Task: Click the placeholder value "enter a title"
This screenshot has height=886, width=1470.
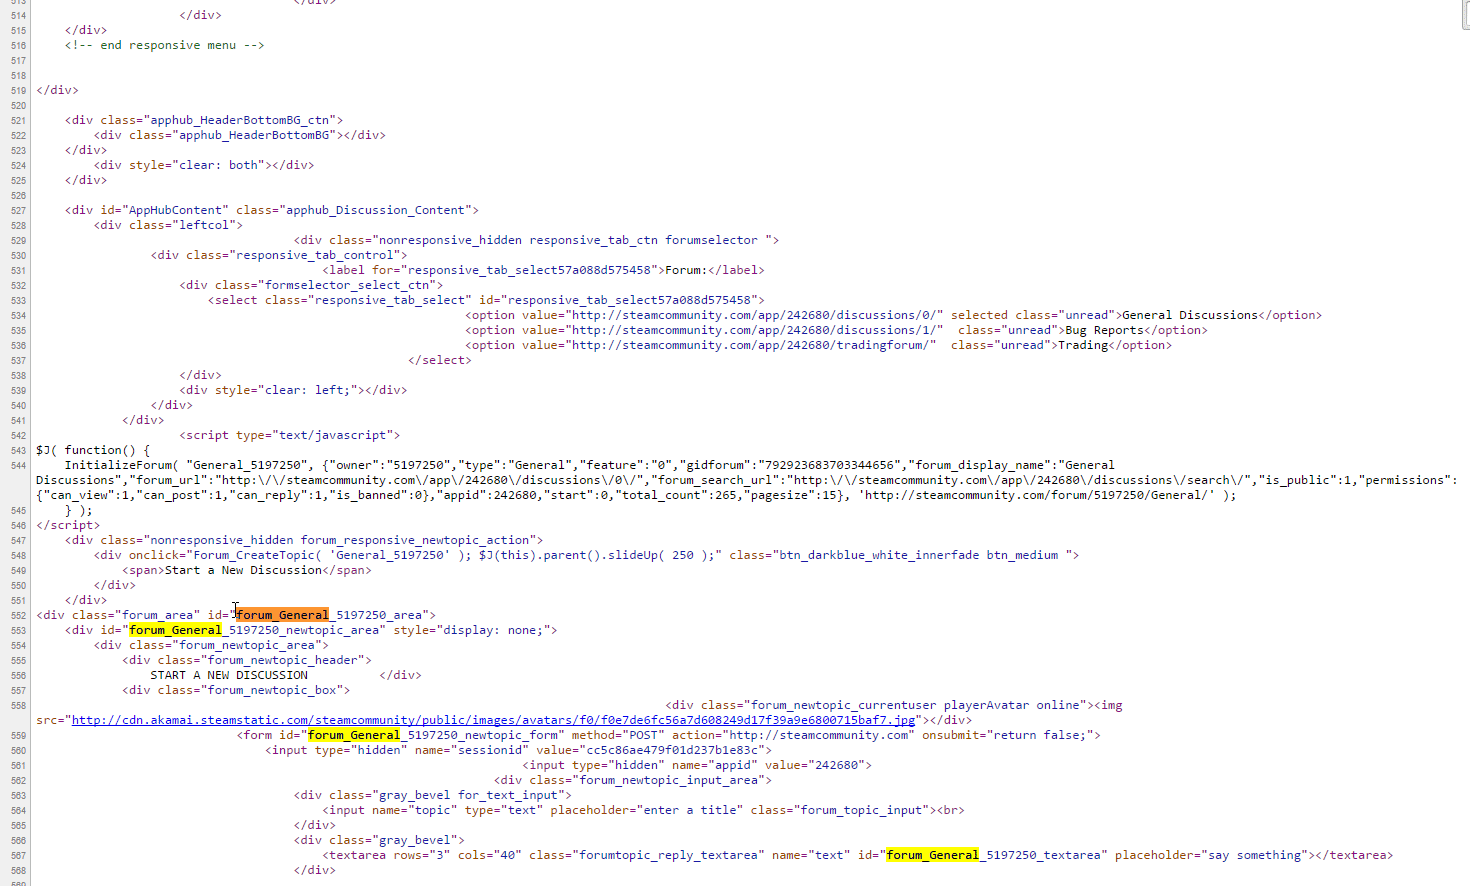Action: pos(689,810)
